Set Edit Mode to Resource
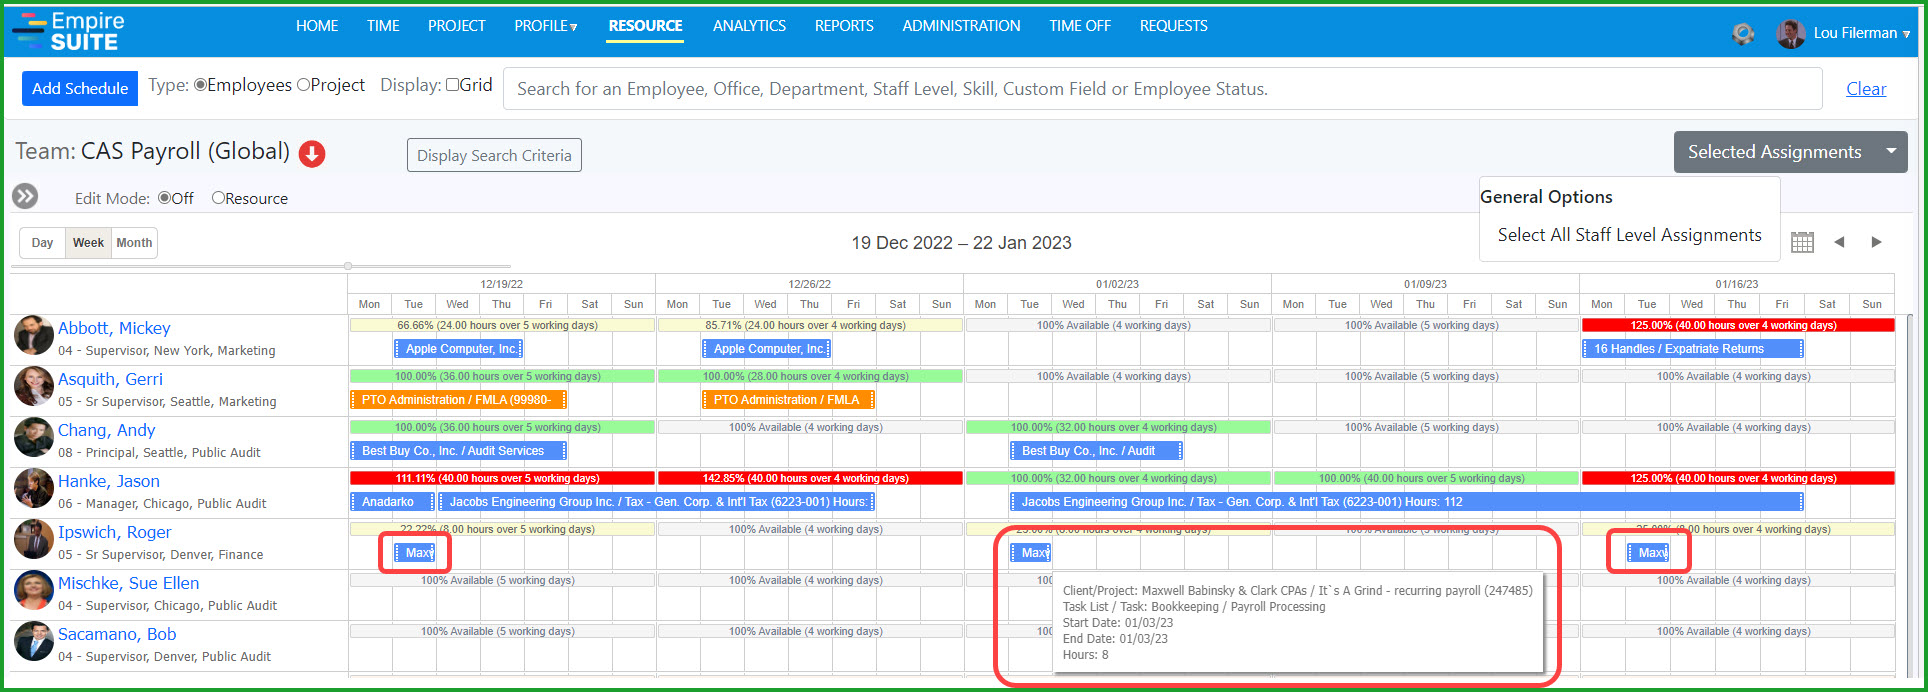 pyautogui.click(x=218, y=198)
